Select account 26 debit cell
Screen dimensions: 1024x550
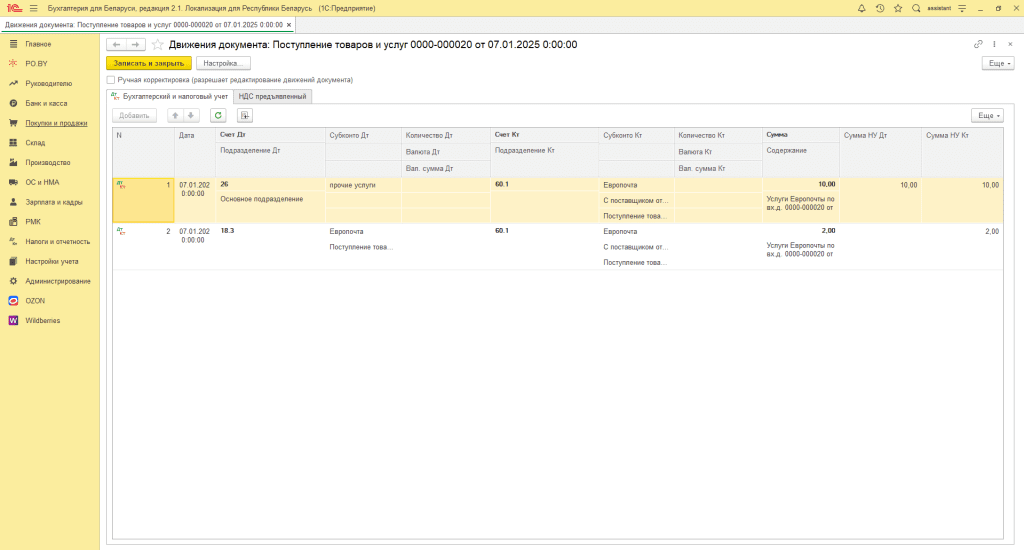(x=270, y=184)
